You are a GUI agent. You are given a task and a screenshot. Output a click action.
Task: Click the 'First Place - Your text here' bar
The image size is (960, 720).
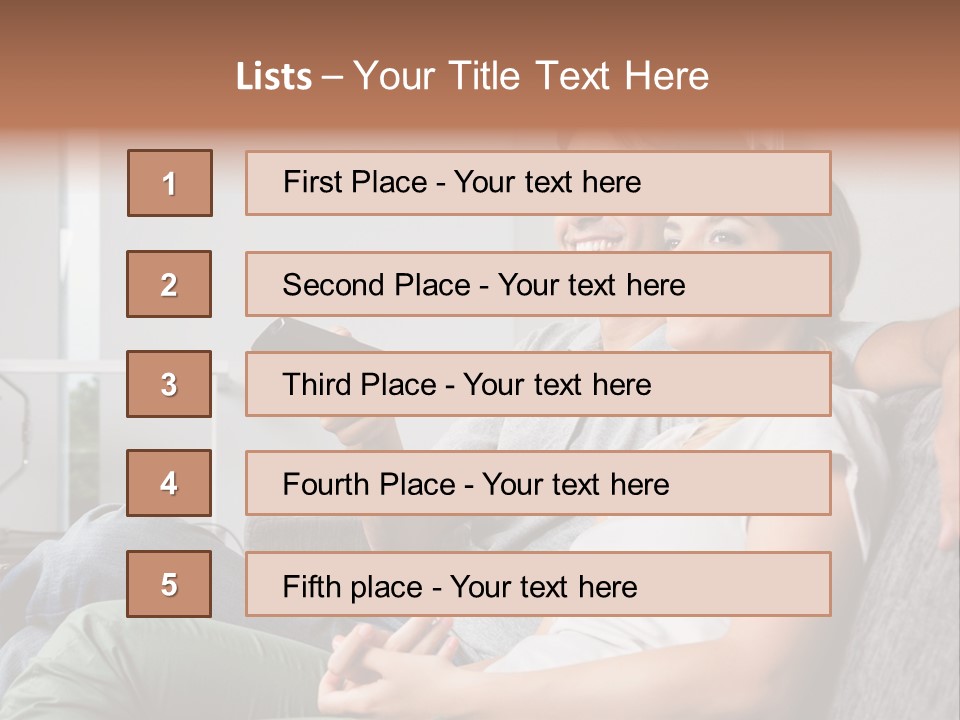tap(538, 183)
